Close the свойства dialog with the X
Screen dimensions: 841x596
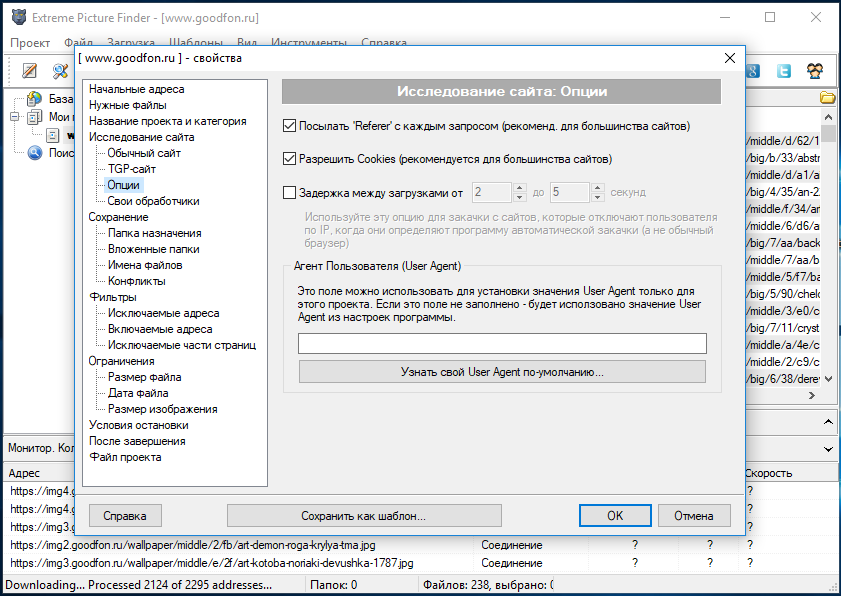point(730,58)
